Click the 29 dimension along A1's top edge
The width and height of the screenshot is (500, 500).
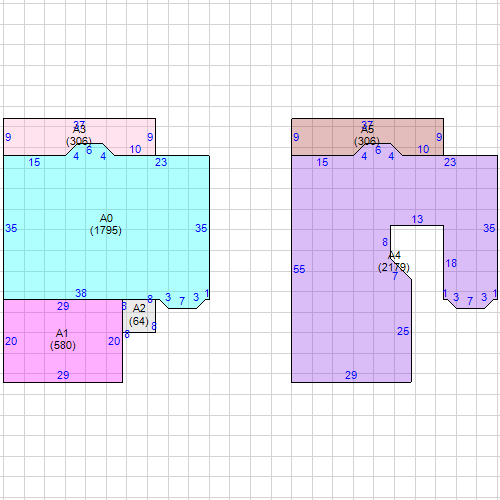tap(63, 306)
